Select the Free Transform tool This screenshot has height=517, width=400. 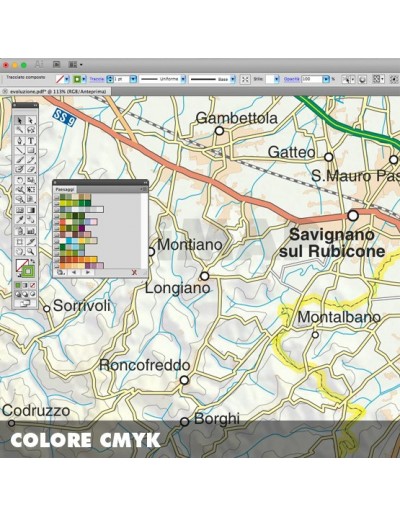coord(31,189)
